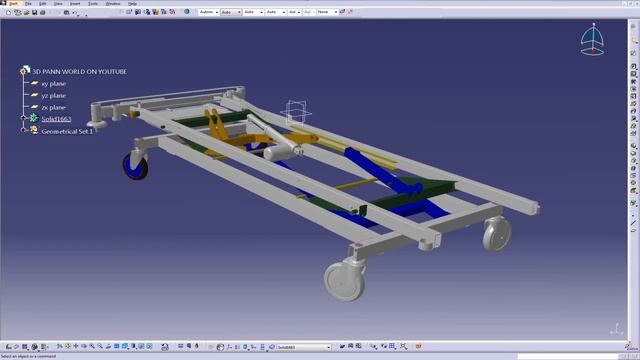Select the Rotate view tool
This screenshot has height=360, width=640.
[84, 346]
